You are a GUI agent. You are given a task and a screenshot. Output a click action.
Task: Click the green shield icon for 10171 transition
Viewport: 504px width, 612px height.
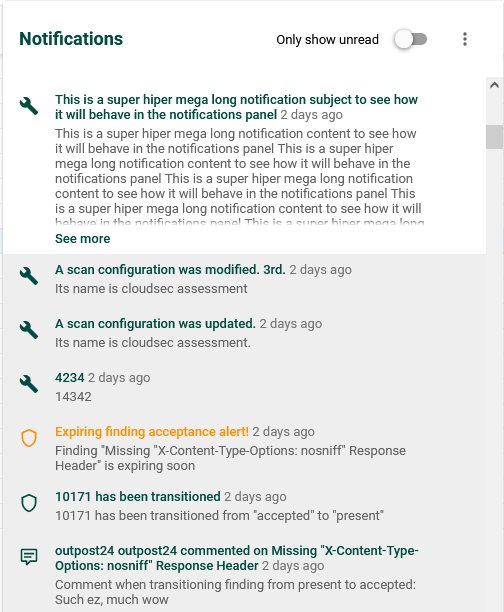[x=29, y=503]
